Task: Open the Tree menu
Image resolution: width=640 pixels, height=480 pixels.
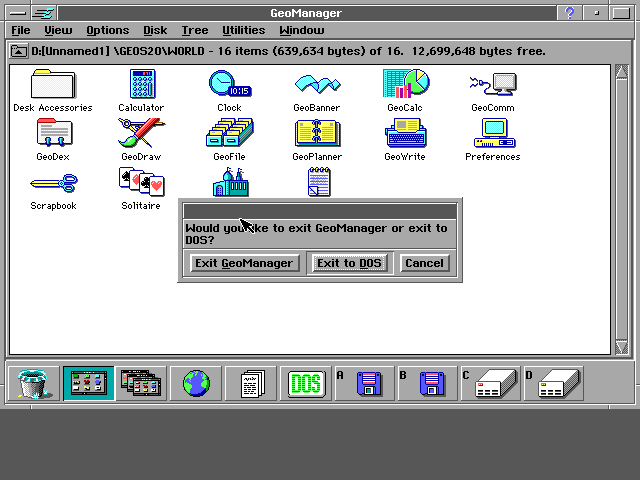Action: click(x=195, y=30)
